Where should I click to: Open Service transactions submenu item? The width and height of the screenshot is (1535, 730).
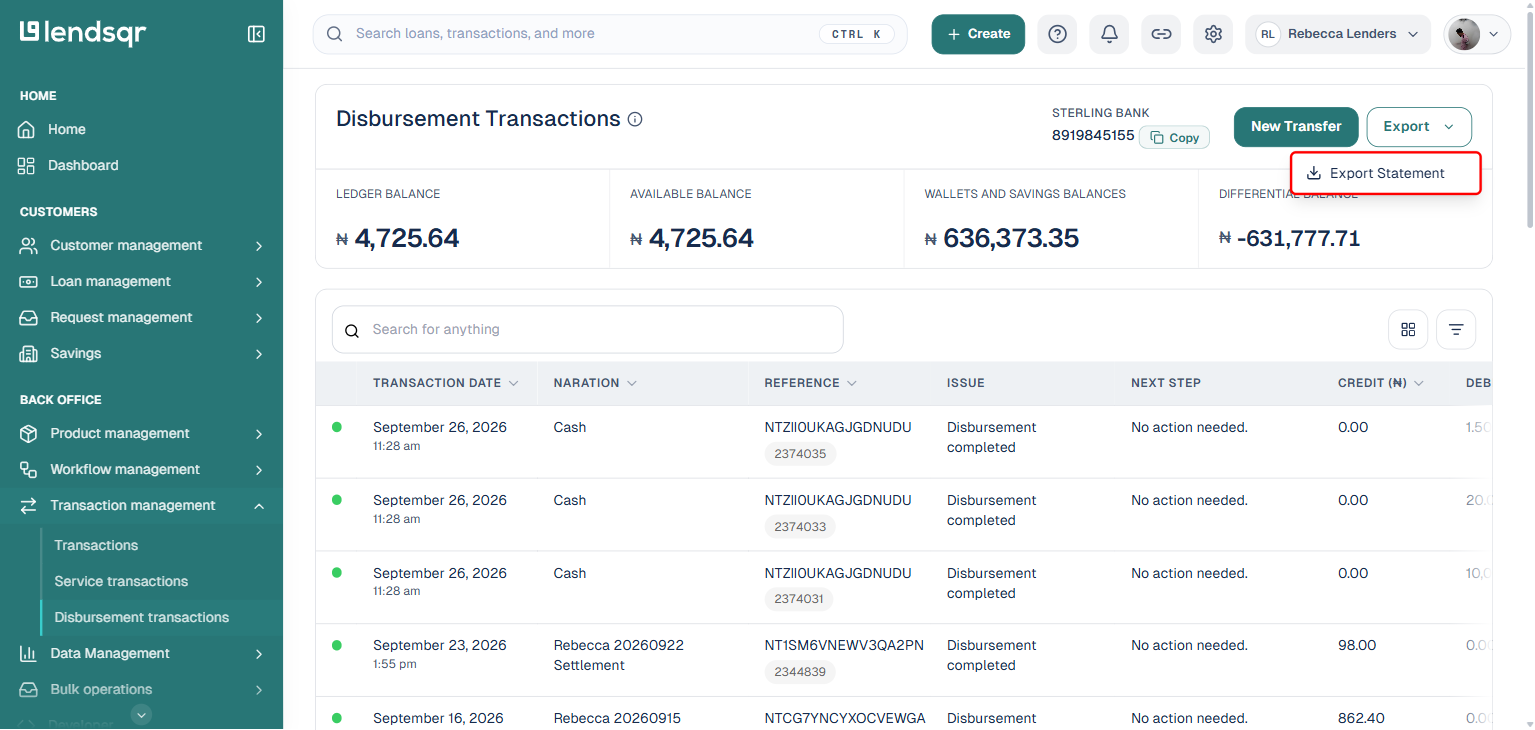pos(121,581)
